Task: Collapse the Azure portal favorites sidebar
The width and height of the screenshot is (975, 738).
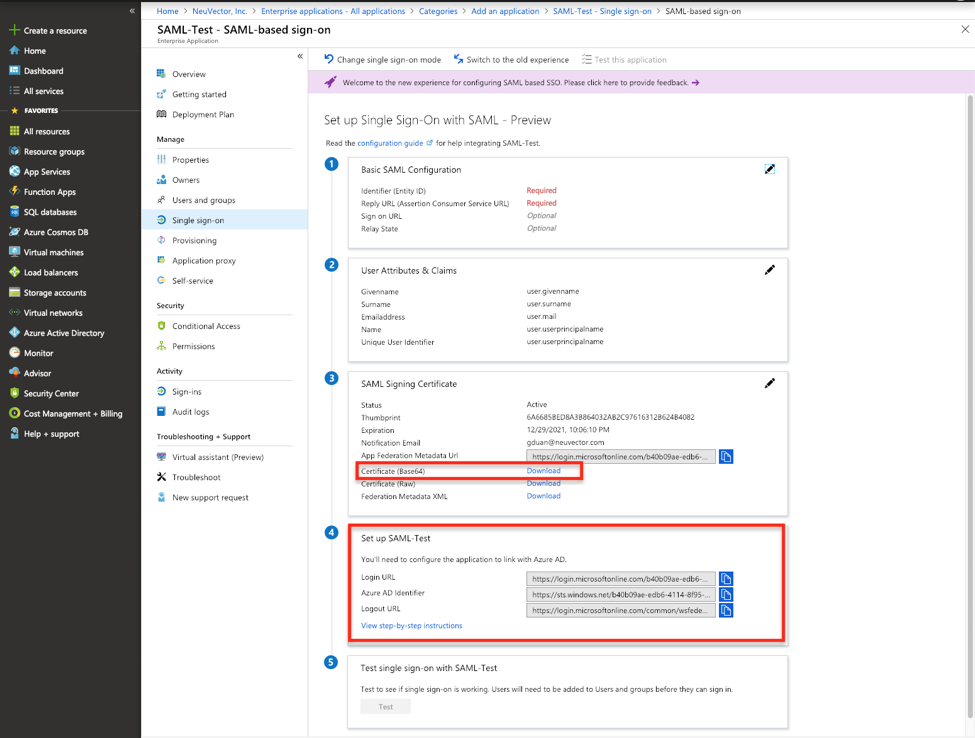Action: (x=131, y=11)
